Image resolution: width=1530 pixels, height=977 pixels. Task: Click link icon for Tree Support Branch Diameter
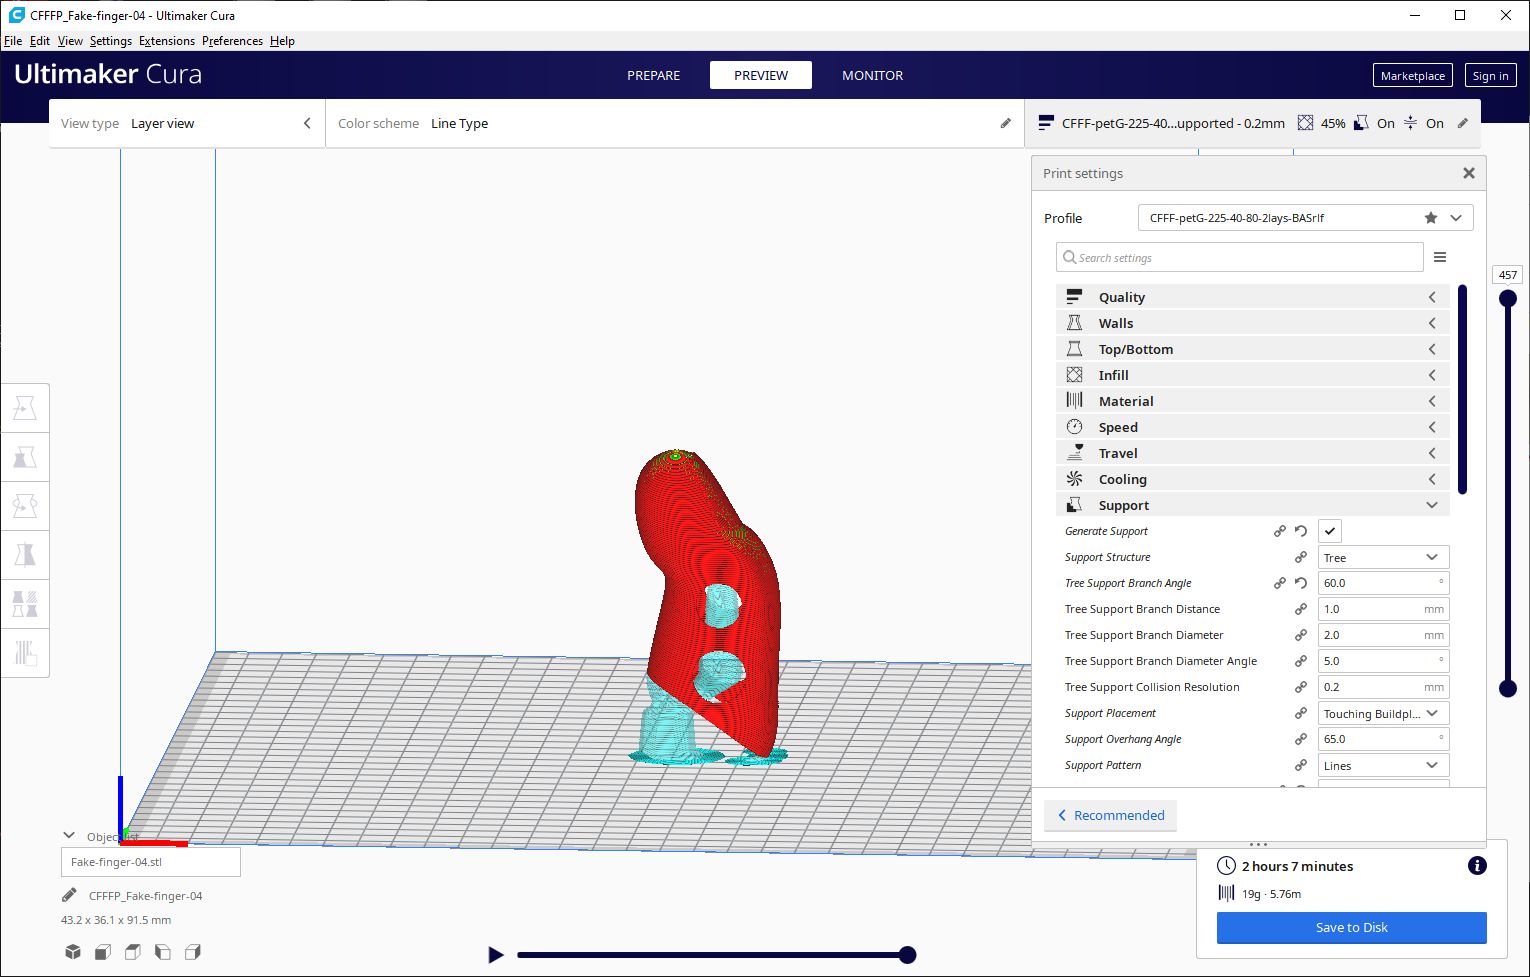(x=1301, y=635)
